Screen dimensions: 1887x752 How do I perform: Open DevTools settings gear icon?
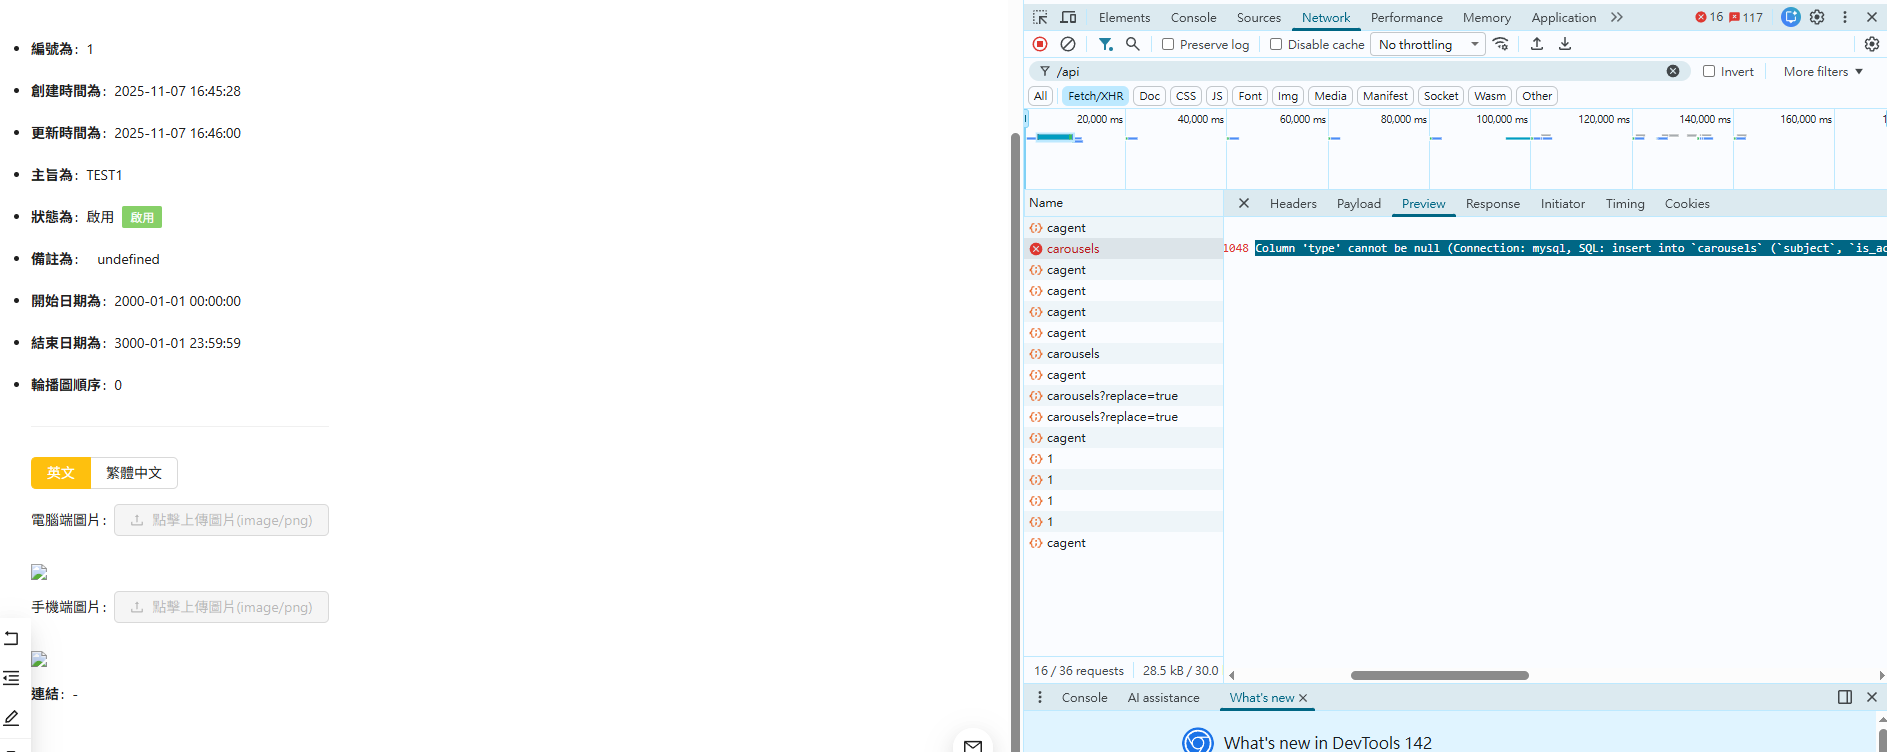click(1817, 17)
